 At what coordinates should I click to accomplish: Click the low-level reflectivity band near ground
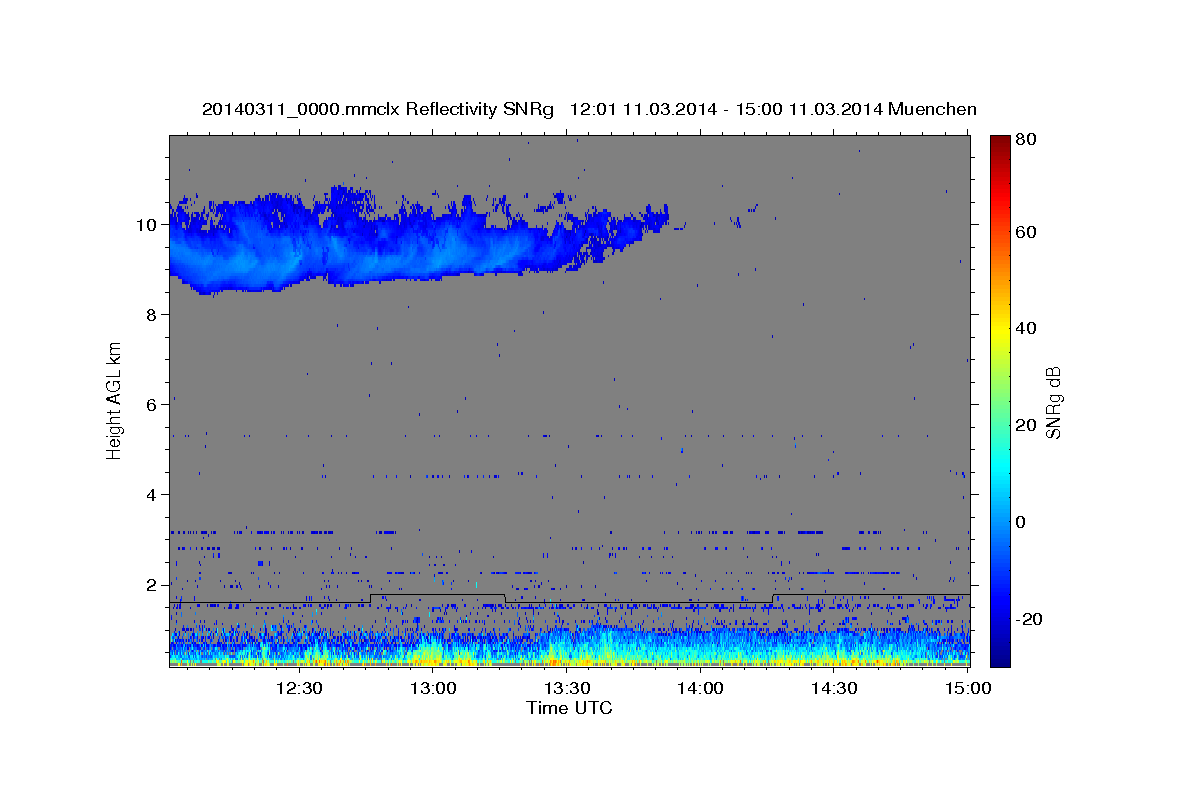569,645
